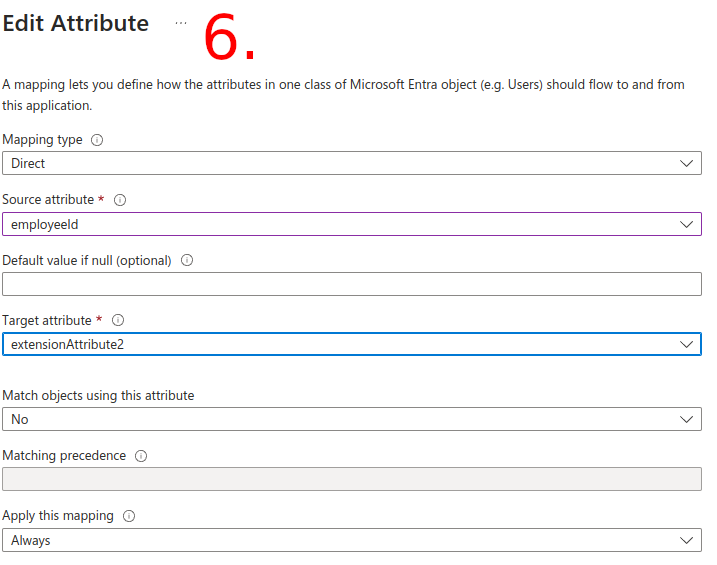Open the more options ellipsis beside Edit Attribute
This screenshot has height=565, width=717.
[x=181, y=23]
